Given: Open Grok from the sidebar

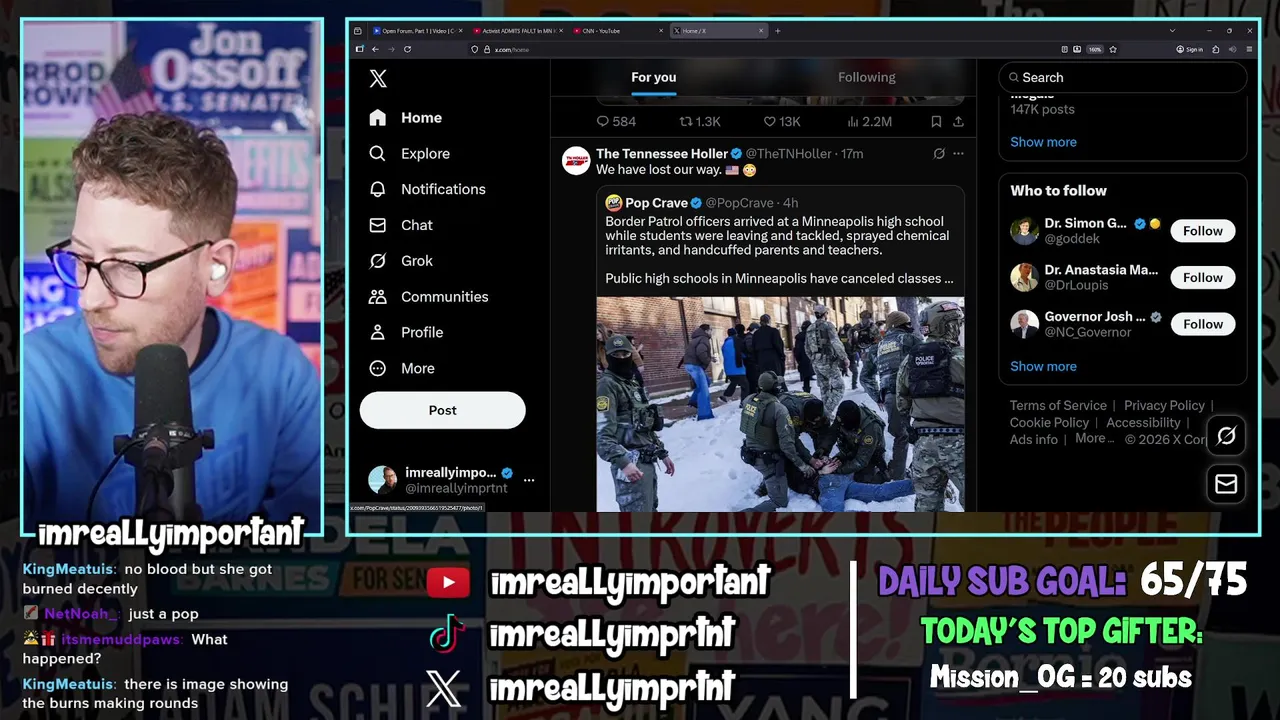Looking at the screenshot, I should tap(400, 261).
